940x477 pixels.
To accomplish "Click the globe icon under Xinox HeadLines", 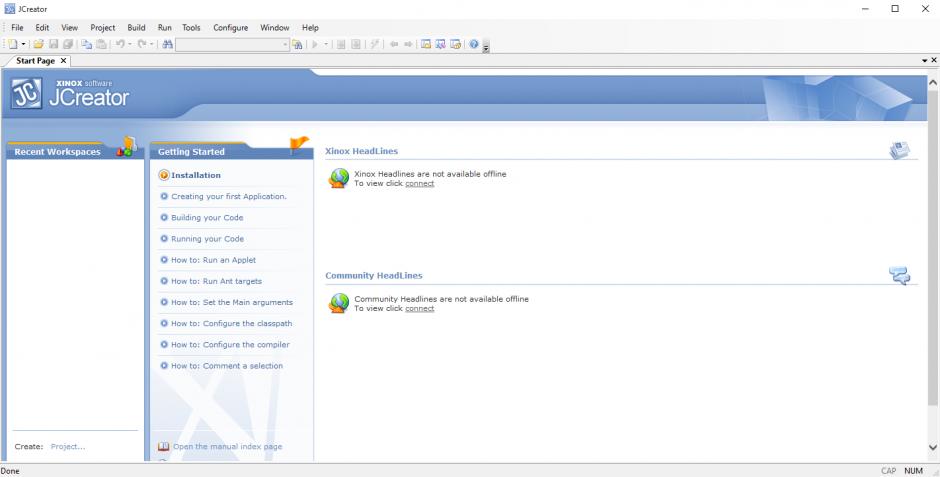I will pos(339,178).
